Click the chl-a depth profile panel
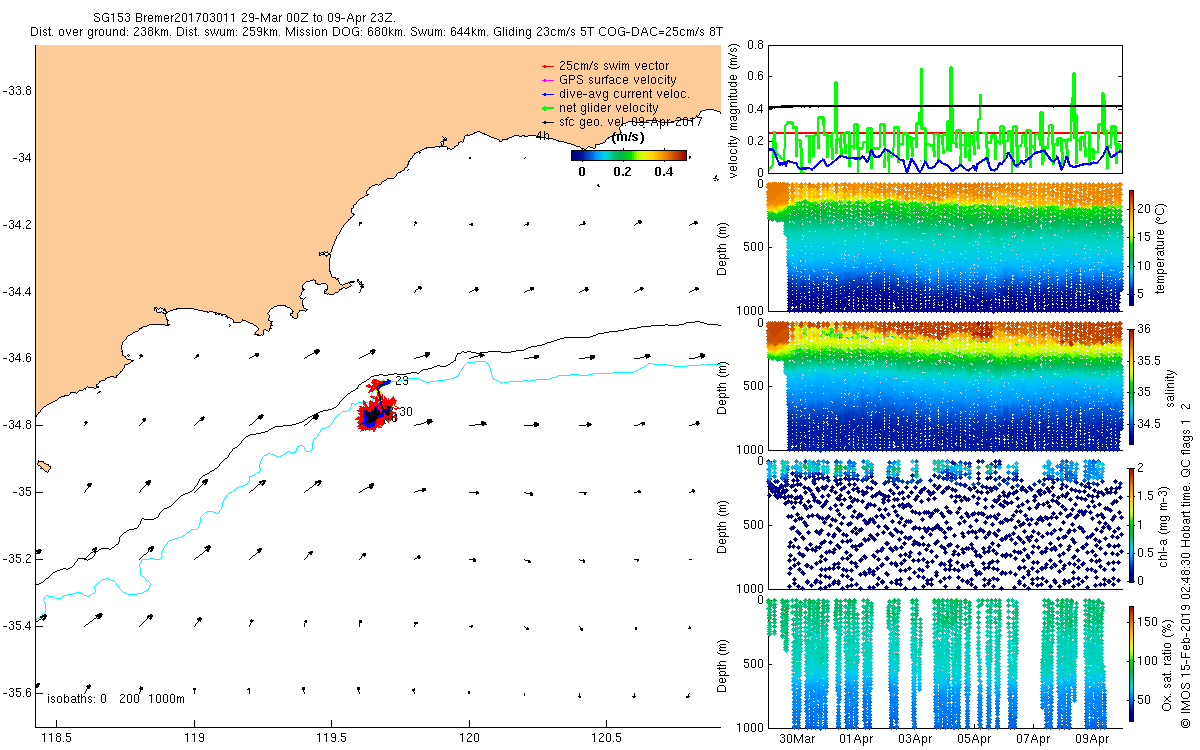1200x750 pixels. point(944,524)
